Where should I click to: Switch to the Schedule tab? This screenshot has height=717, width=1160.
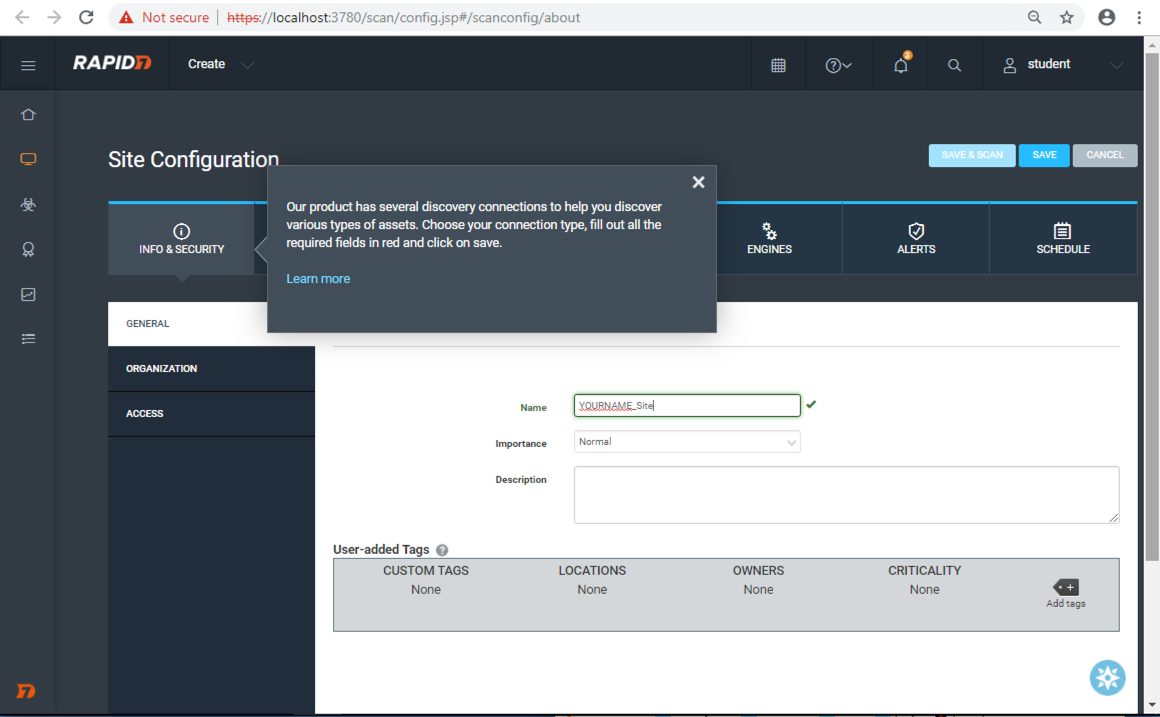coord(1062,239)
